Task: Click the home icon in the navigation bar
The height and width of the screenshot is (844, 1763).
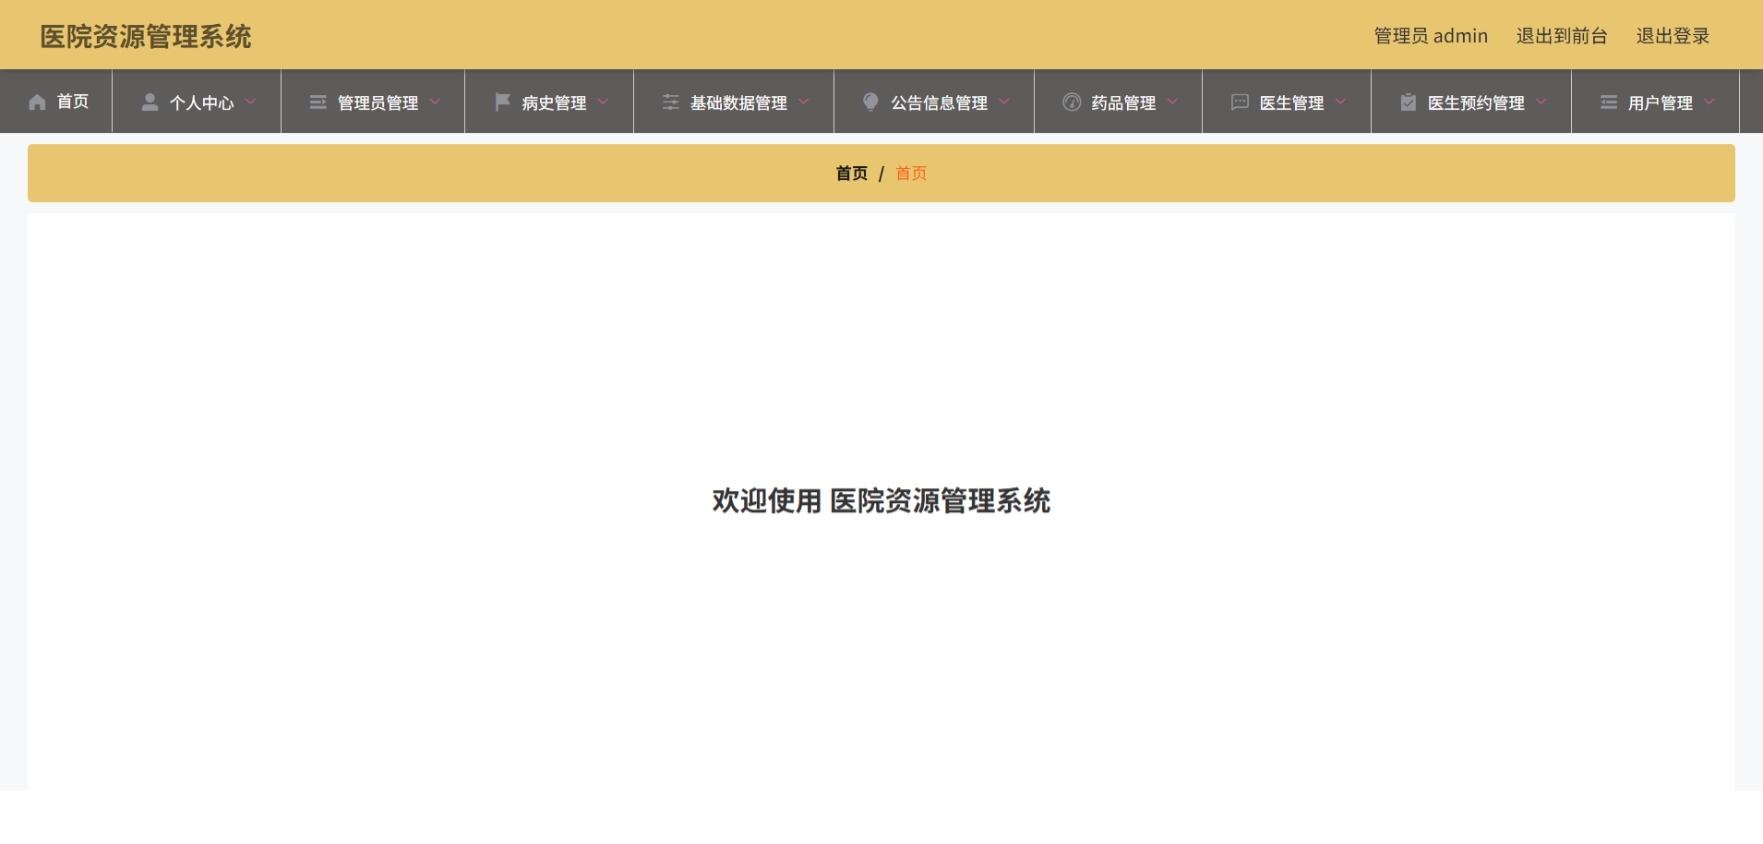Action: [x=37, y=102]
